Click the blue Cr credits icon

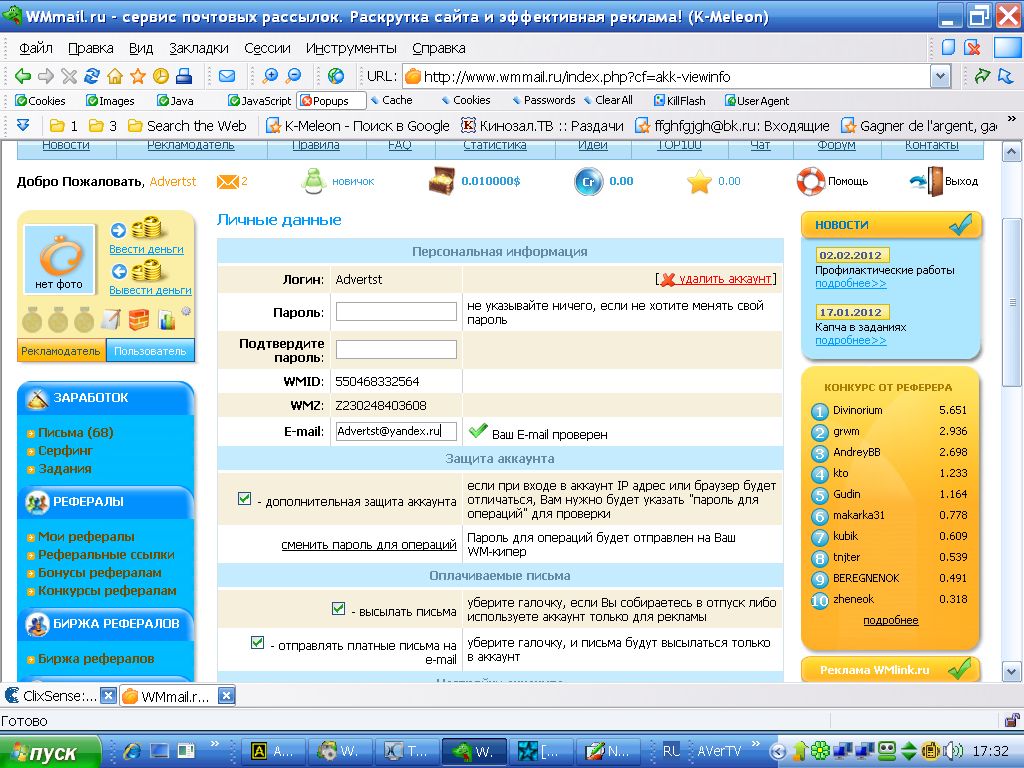tap(588, 182)
